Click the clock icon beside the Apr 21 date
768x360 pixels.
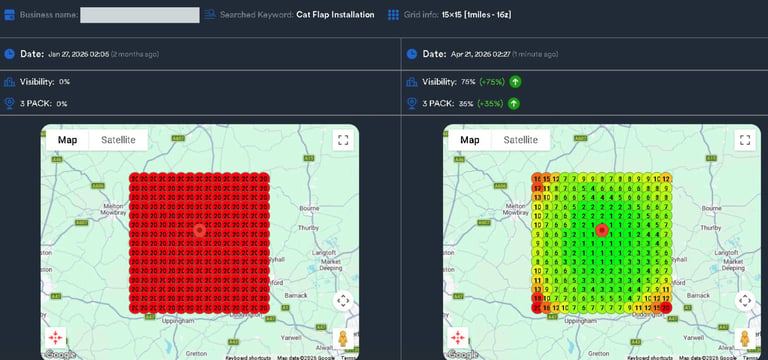point(412,54)
